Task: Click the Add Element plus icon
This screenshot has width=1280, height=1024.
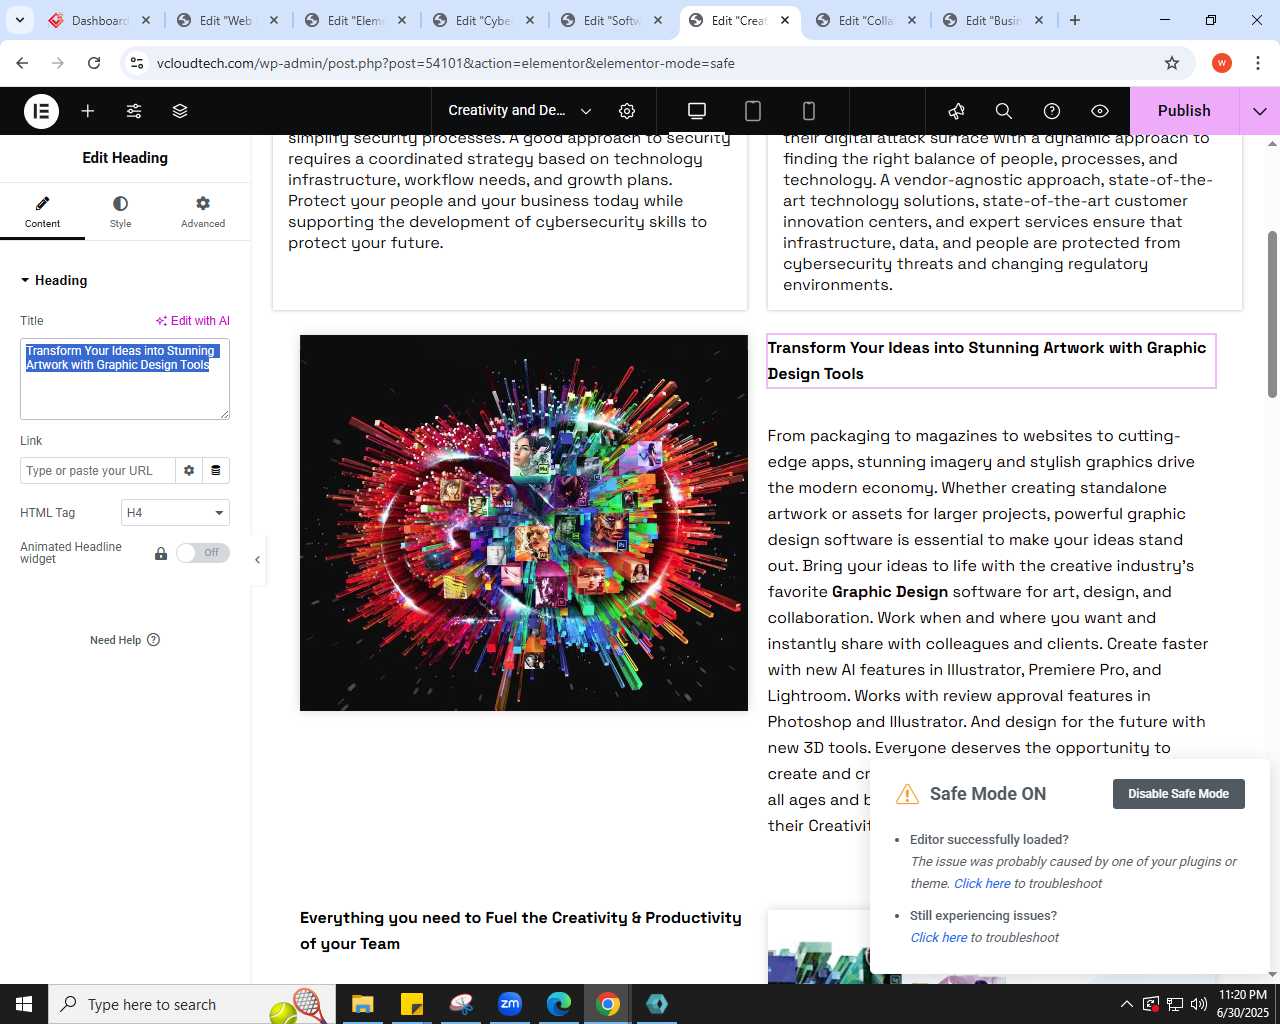Action: click(x=88, y=111)
